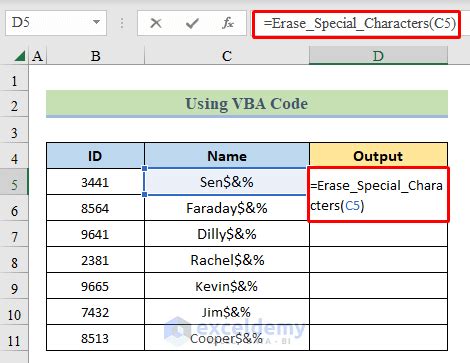The image size is (470, 363).
Task: Select empty Output cell in Jim row
Action: [x=378, y=312]
